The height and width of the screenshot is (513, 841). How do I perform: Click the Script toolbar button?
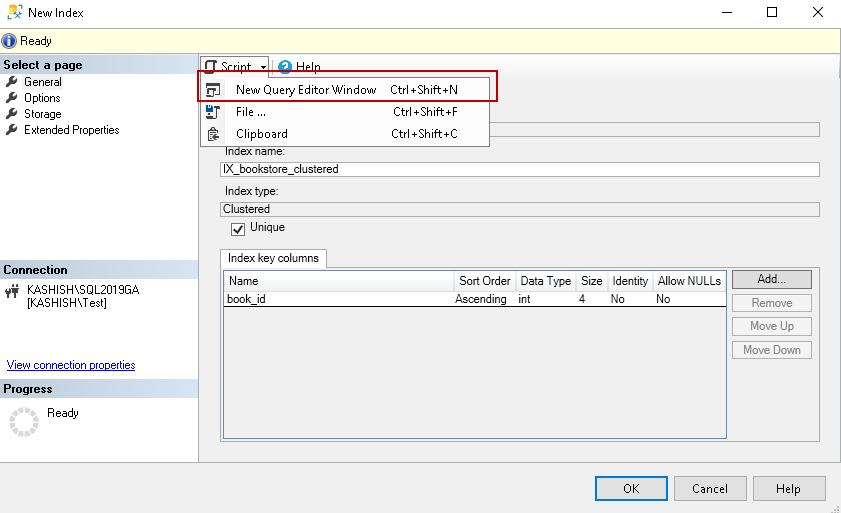235,67
